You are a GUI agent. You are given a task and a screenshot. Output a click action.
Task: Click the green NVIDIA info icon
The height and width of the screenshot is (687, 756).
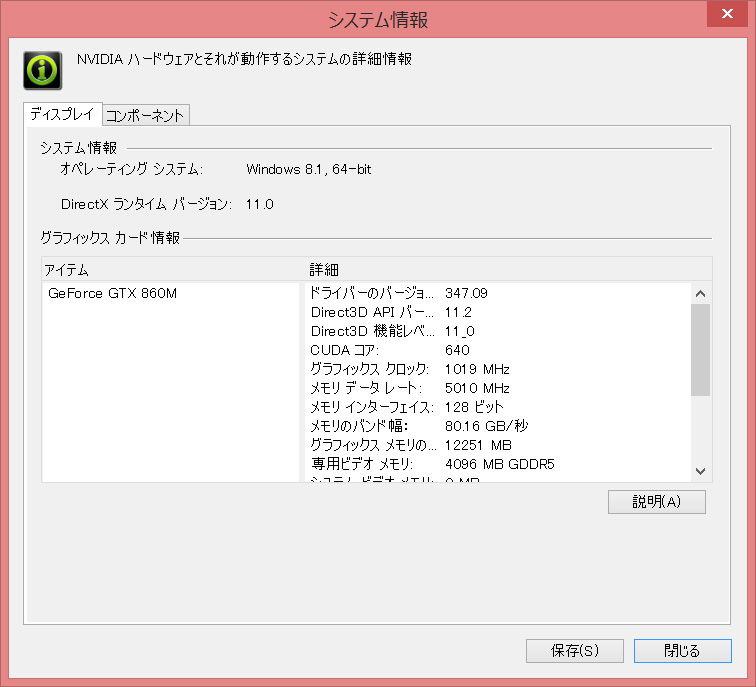coord(42,70)
